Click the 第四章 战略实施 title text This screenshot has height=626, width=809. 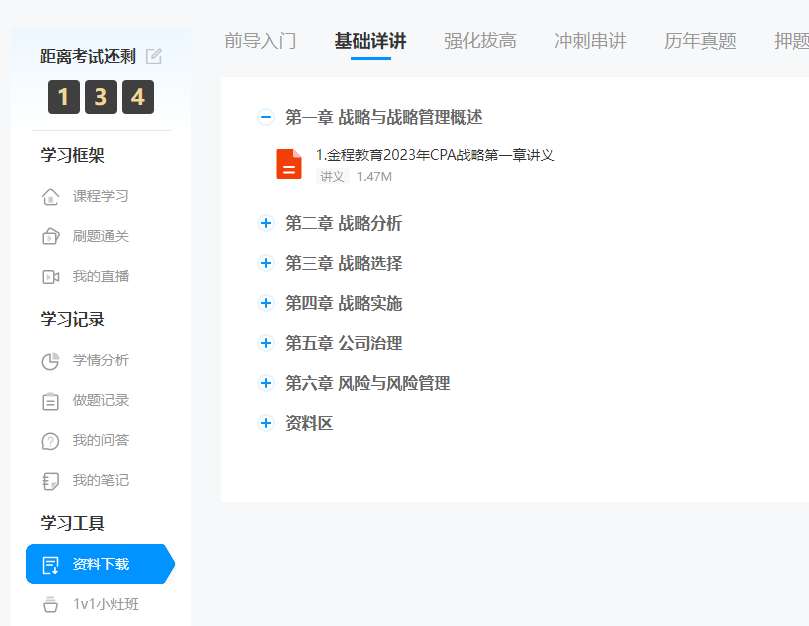[343, 303]
